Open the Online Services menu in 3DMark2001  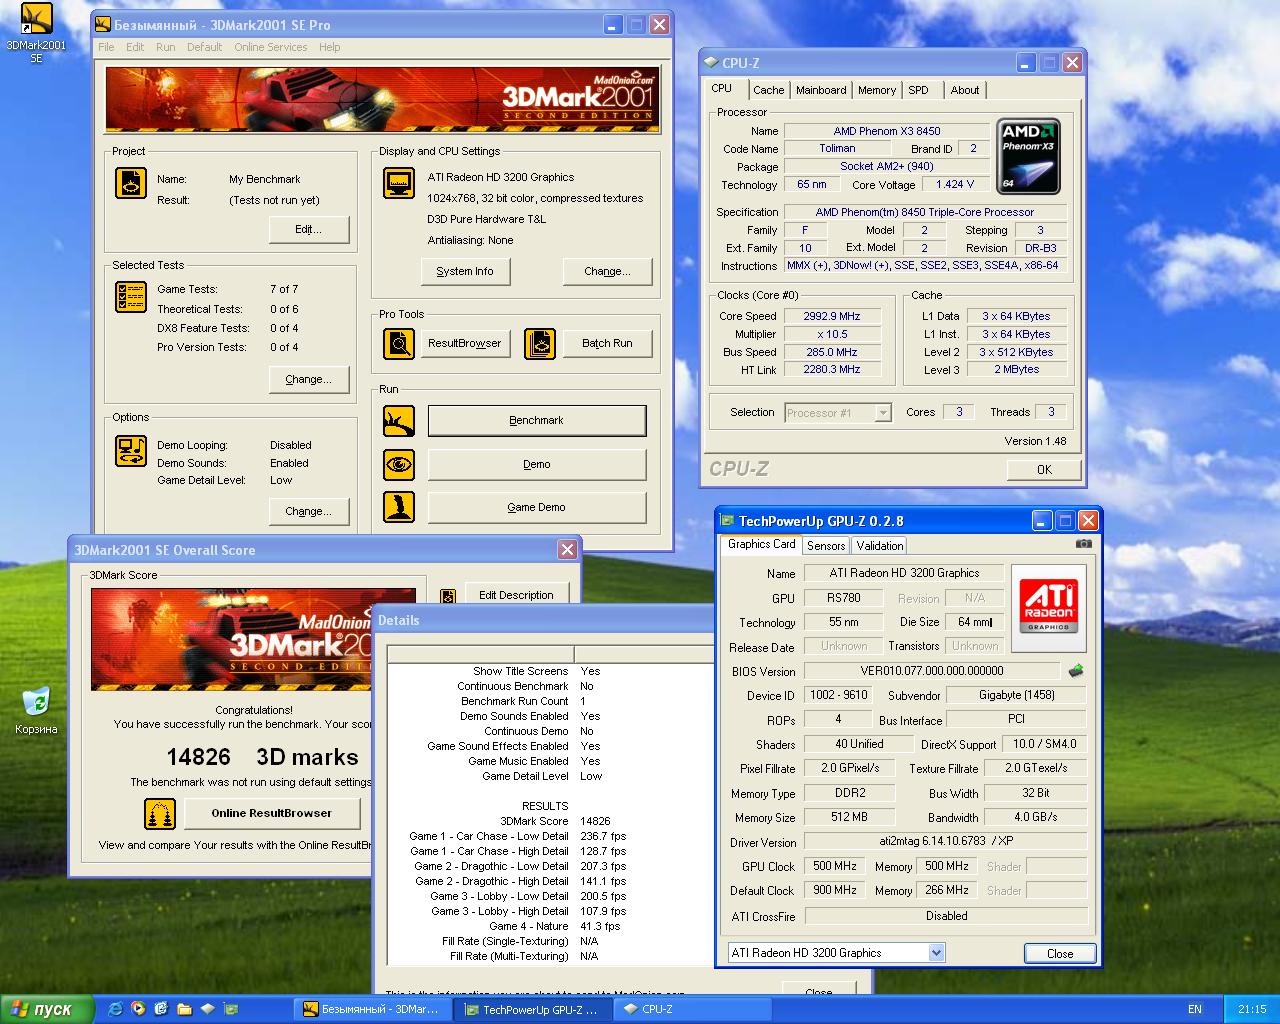271,47
